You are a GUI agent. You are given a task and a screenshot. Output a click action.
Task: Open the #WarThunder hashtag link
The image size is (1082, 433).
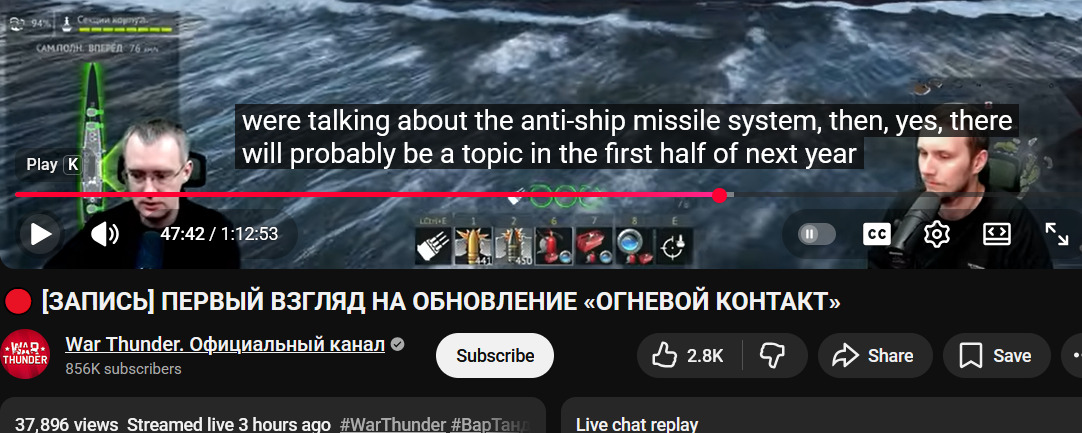click(x=392, y=424)
